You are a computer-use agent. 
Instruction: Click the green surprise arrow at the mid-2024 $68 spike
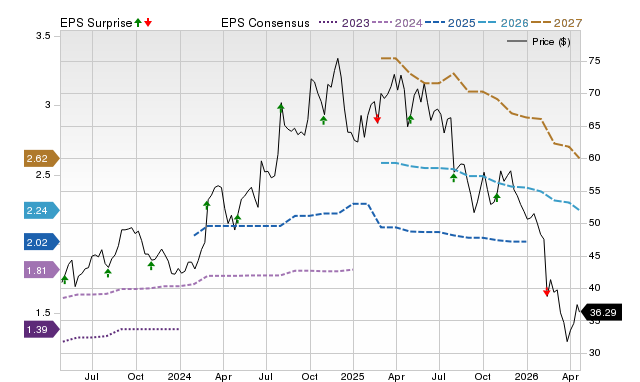(x=281, y=108)
